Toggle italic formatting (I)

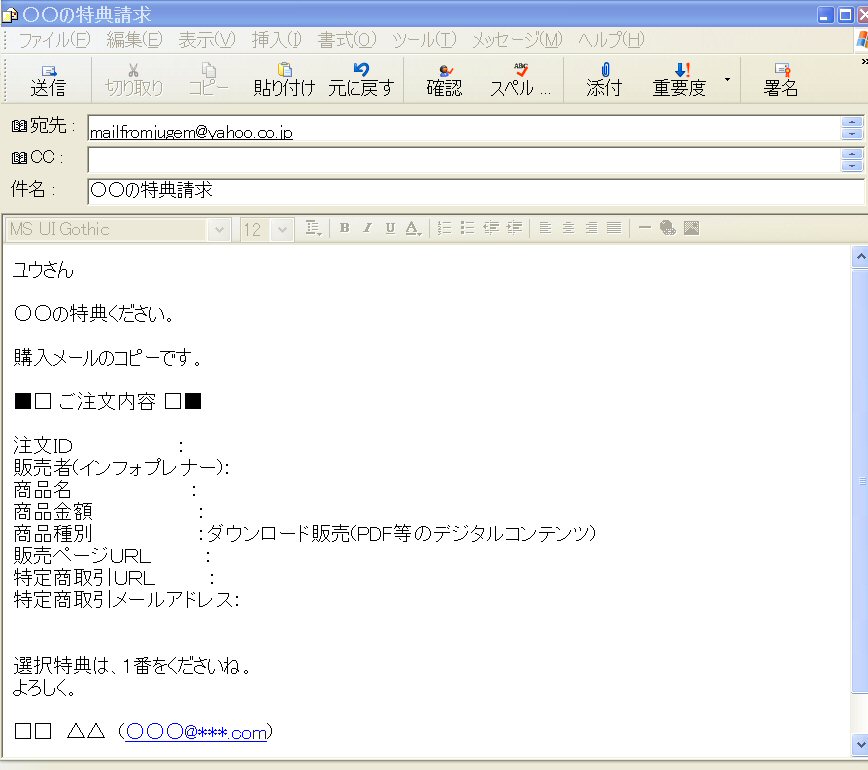368,228
